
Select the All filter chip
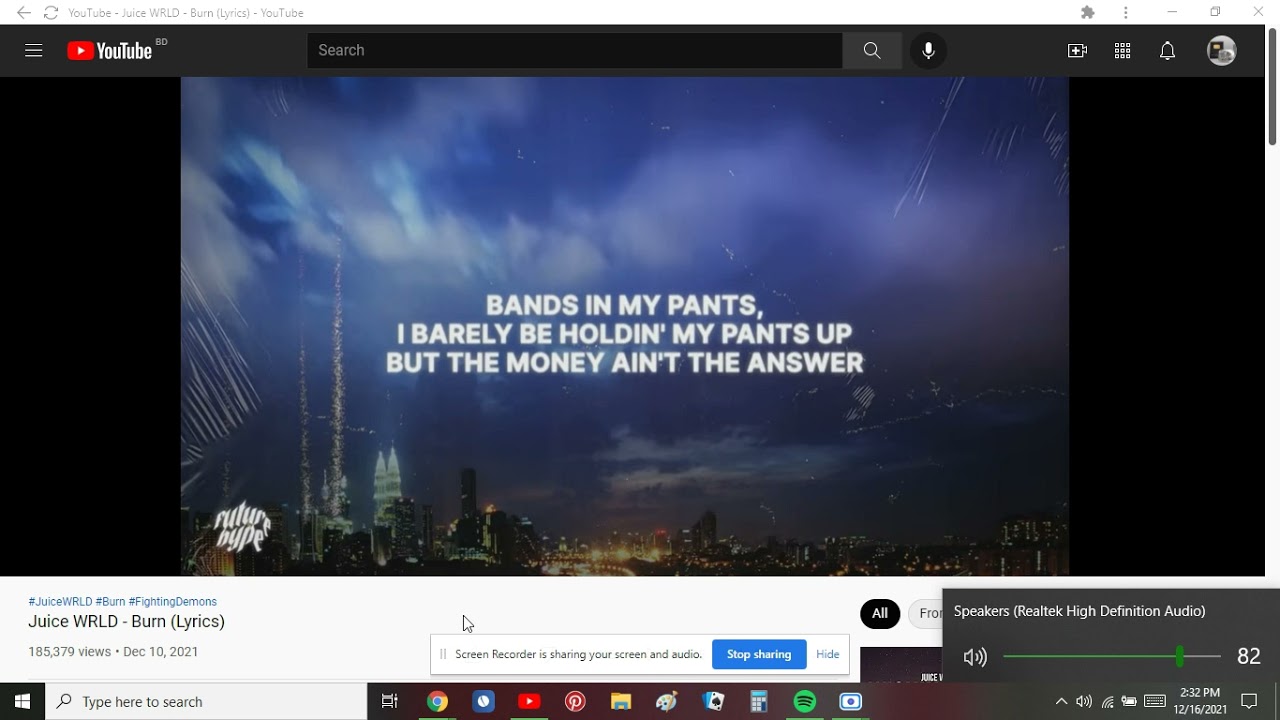point(880,613)
